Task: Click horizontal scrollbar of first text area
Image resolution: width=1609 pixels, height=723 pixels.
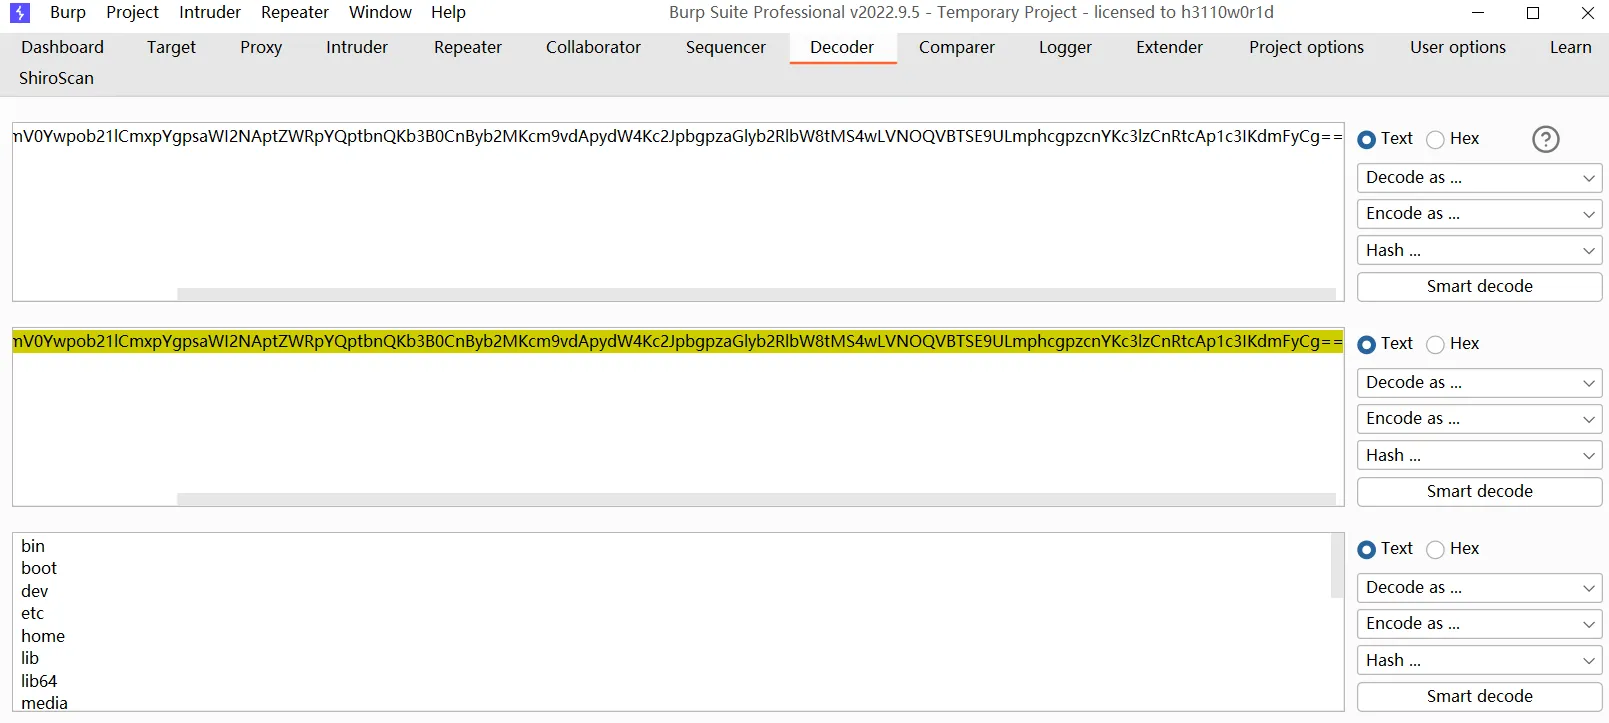Action: (756, 294)
